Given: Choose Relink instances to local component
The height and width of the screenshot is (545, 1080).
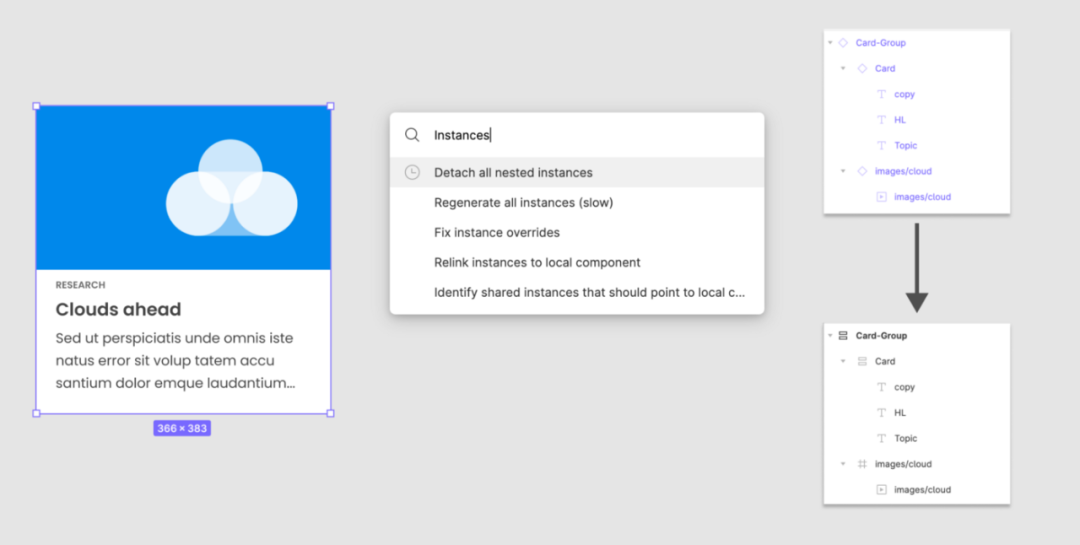Looking at the screenshot, I should [x=537, y=262].
